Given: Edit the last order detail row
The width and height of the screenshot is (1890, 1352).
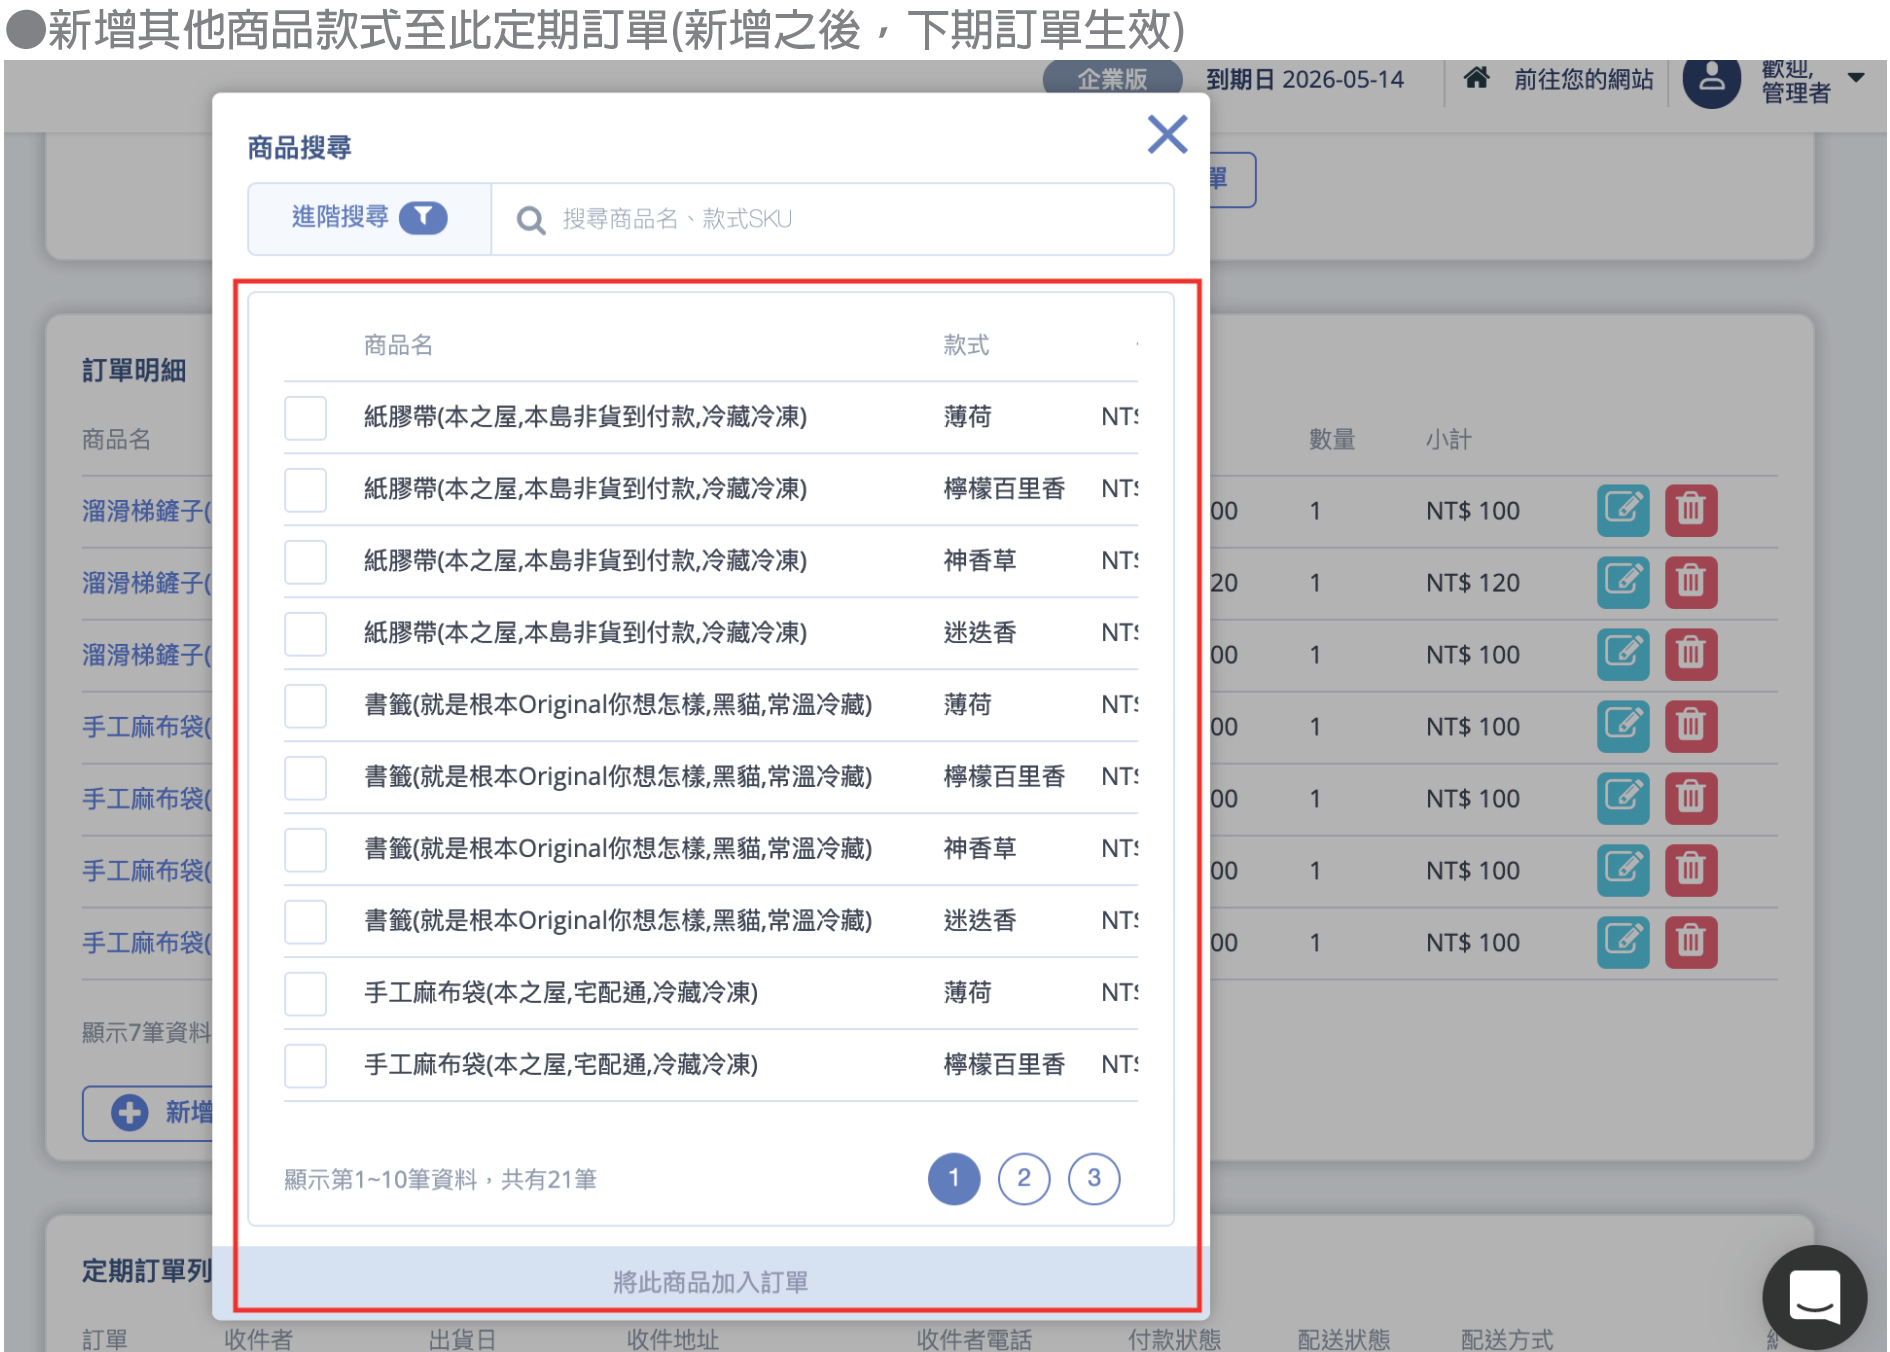Looking at the screenshot, I should pyautogui.click(x=1623, y=942).
